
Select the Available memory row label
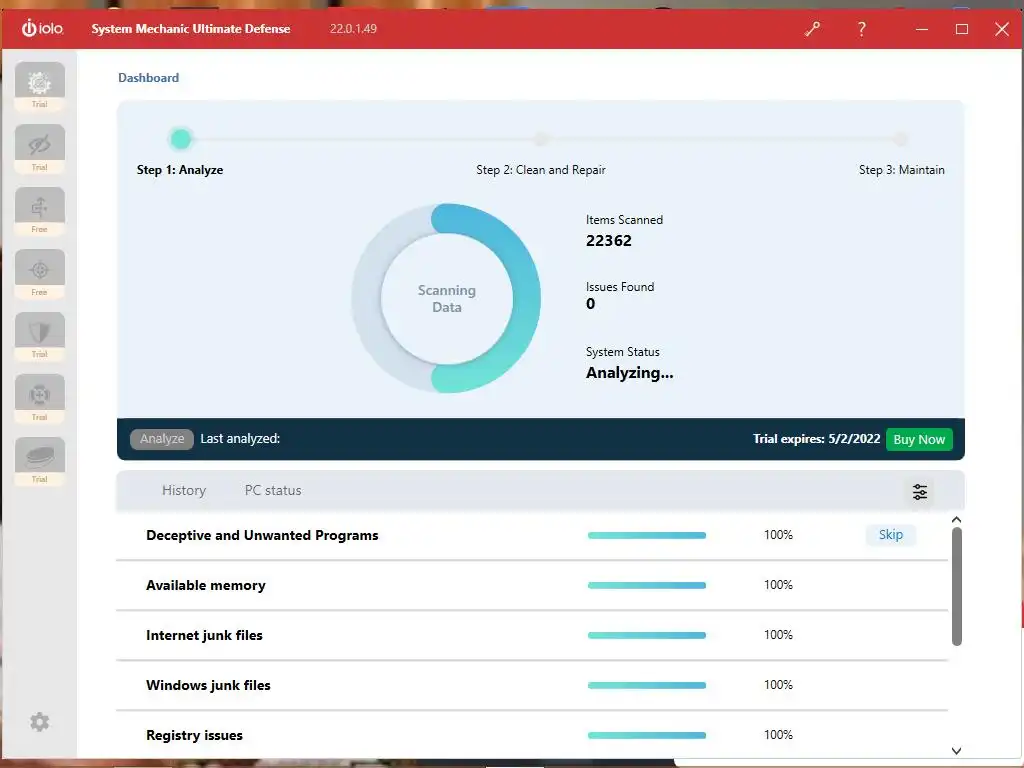[x=206, y=586]
